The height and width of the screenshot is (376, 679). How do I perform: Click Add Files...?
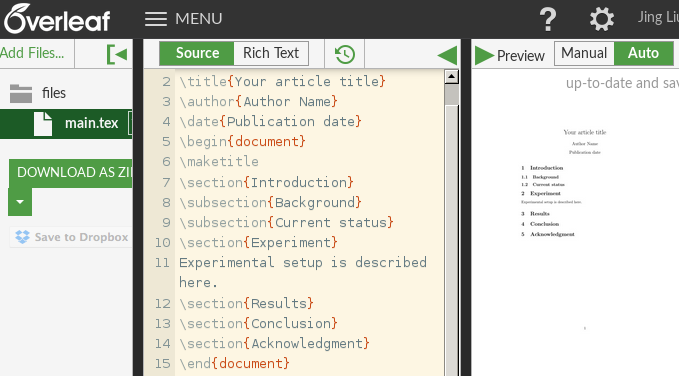[x=32, y=53]
